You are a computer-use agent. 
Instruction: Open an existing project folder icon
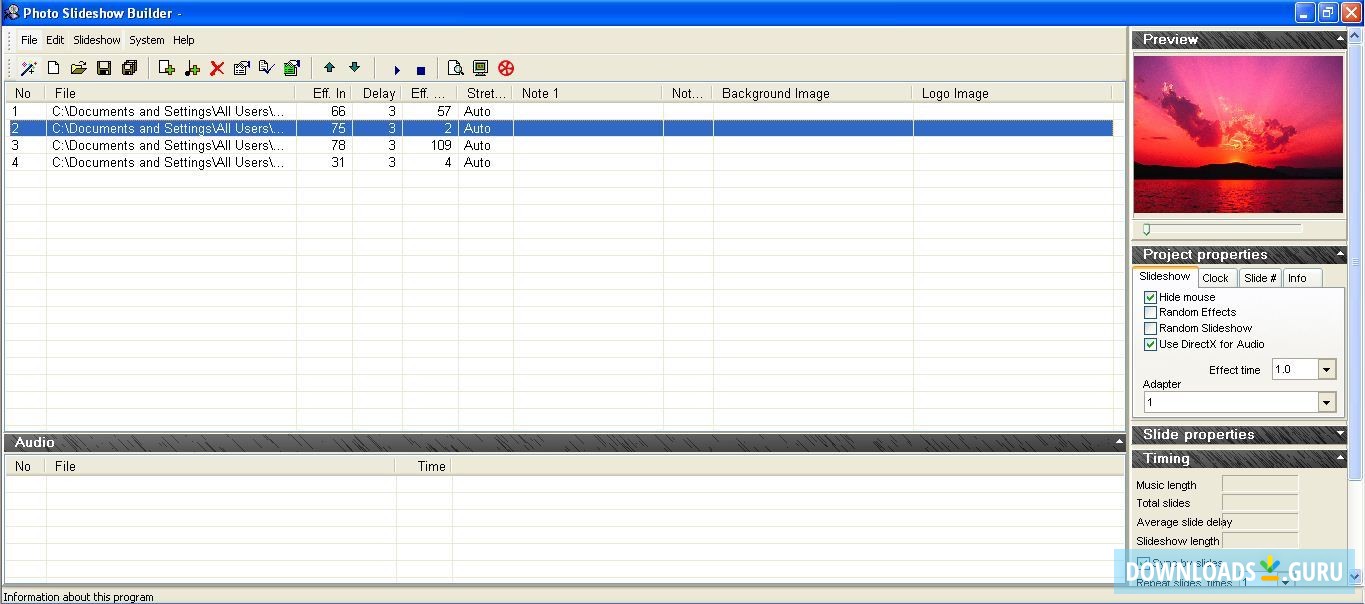tap(78, 68)
